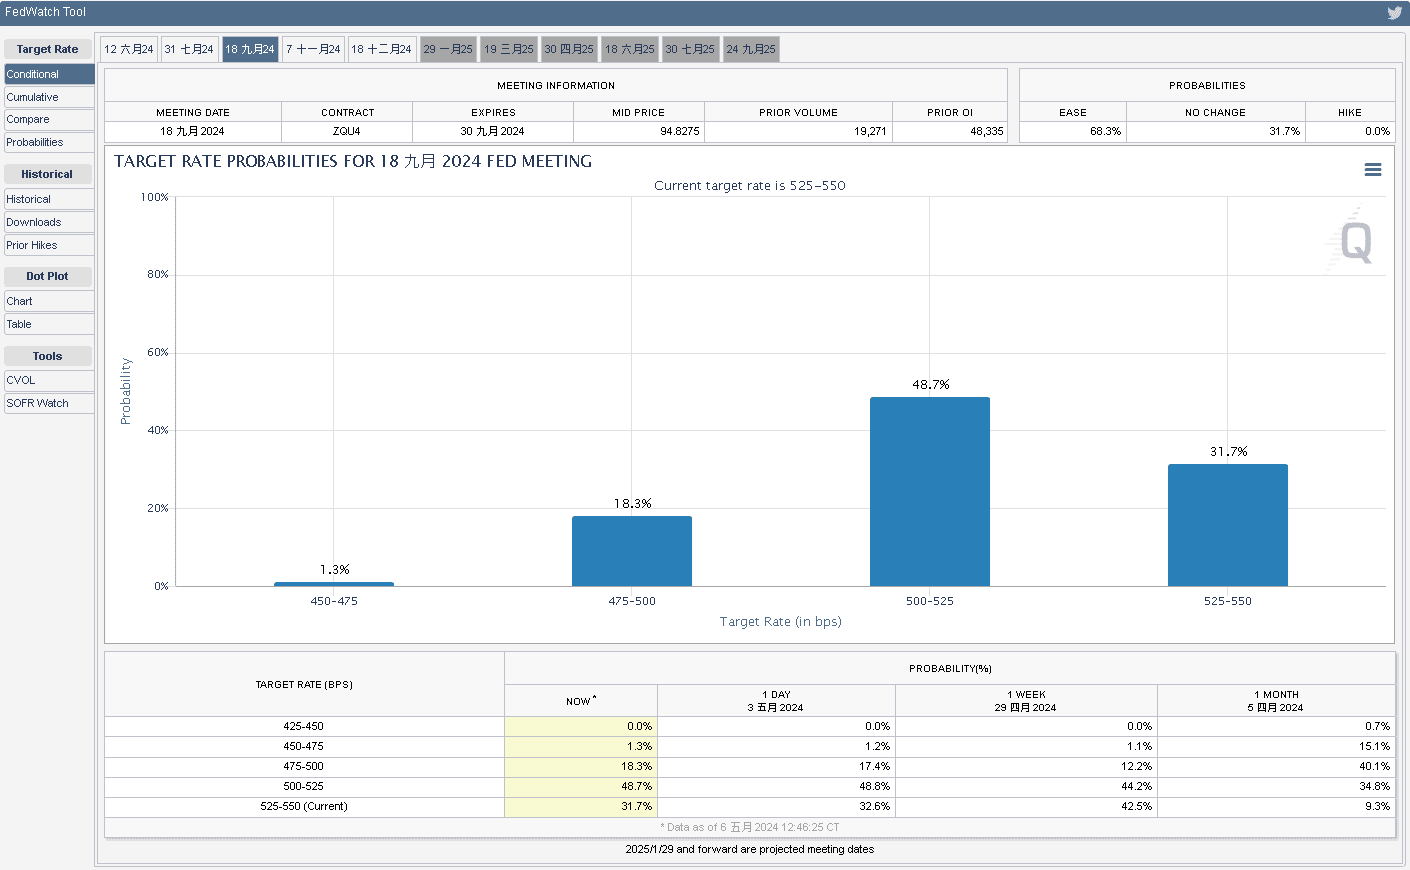Click the 1 DAY column header

click(776, 701)
